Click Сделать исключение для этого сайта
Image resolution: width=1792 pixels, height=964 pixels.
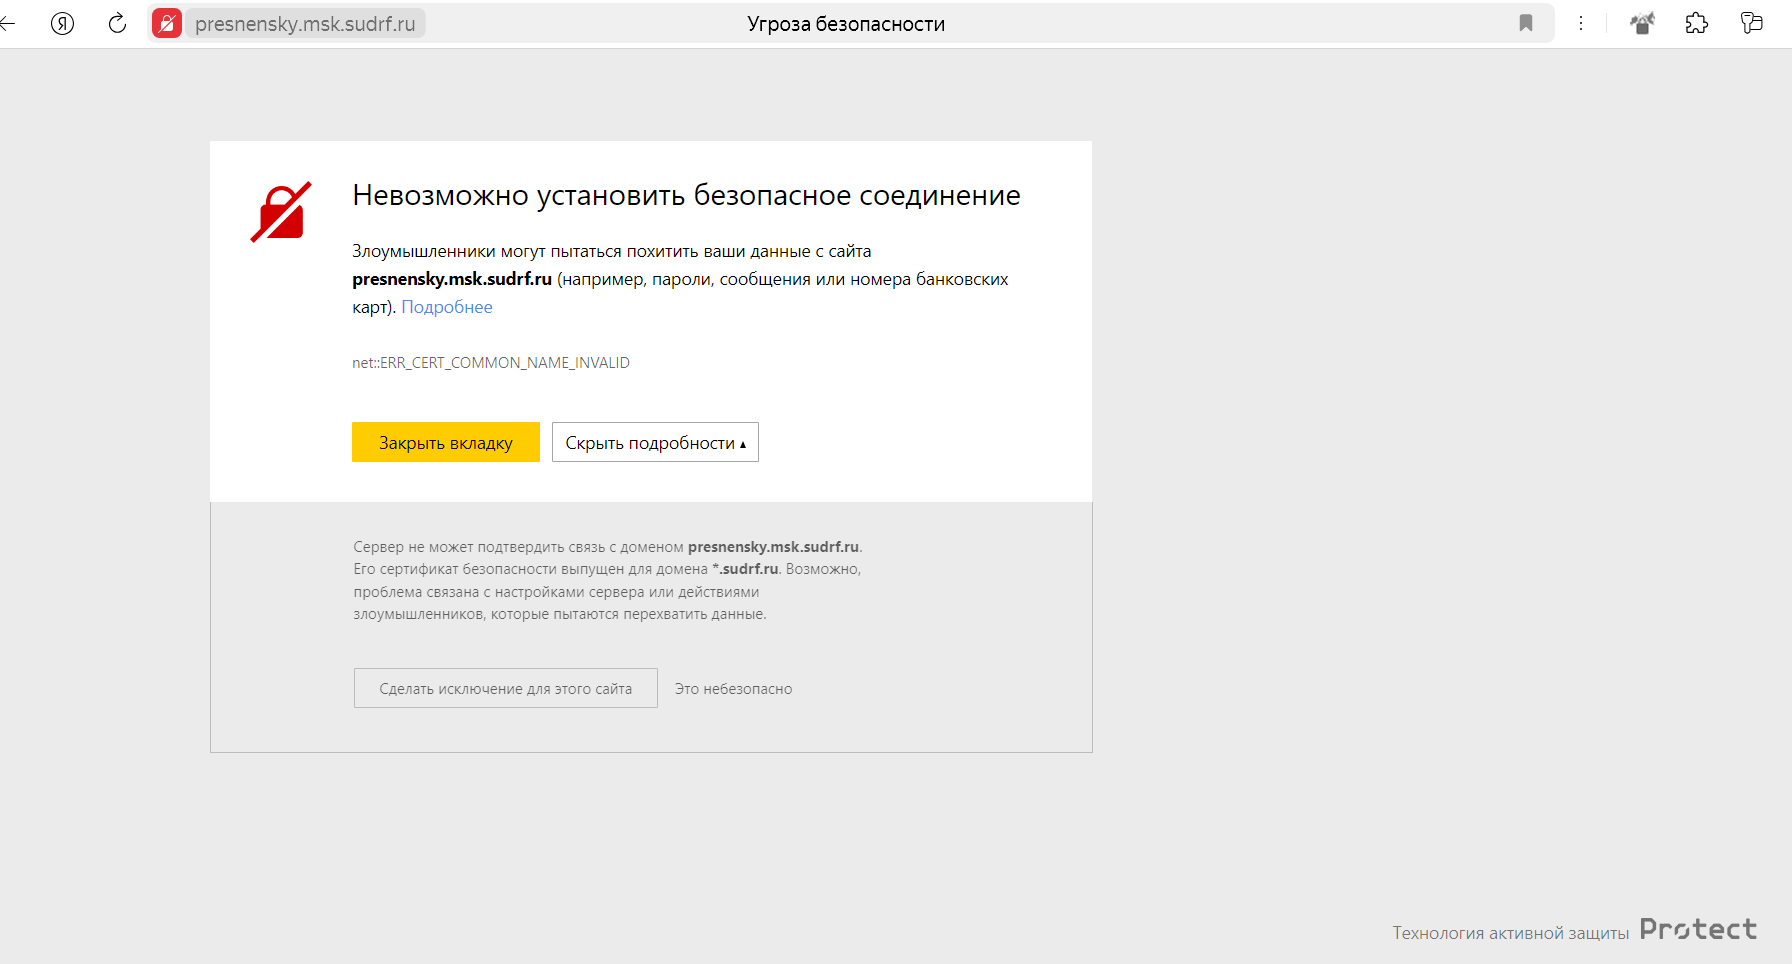[x=505, y=688]
